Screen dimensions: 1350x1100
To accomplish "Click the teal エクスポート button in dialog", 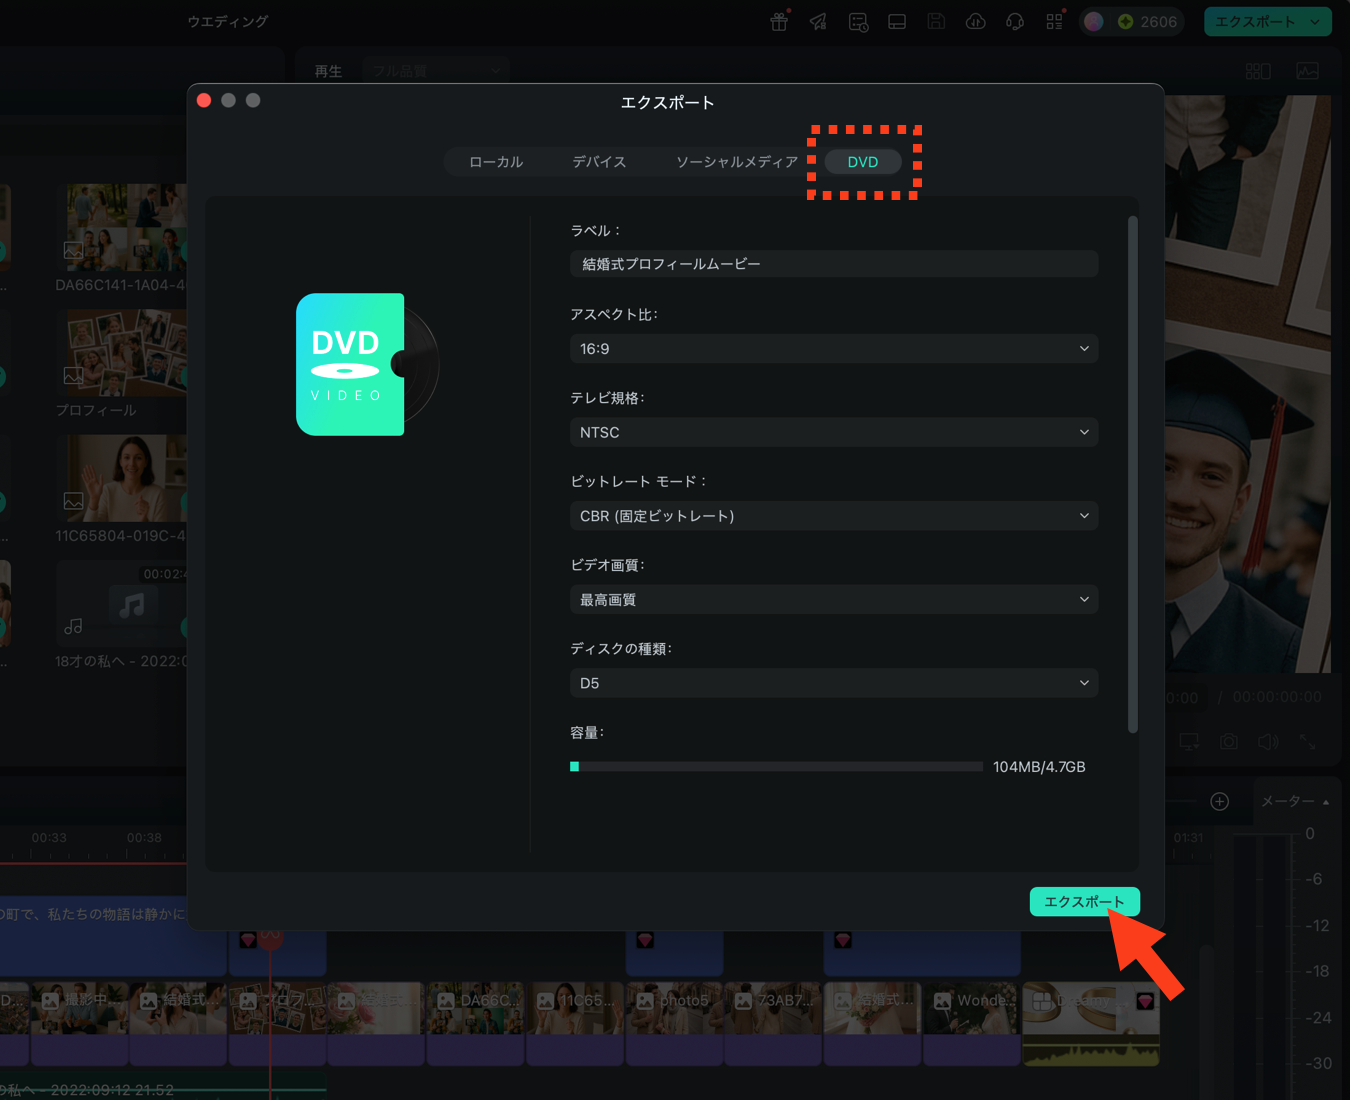I will click(x=1084, y=902).
